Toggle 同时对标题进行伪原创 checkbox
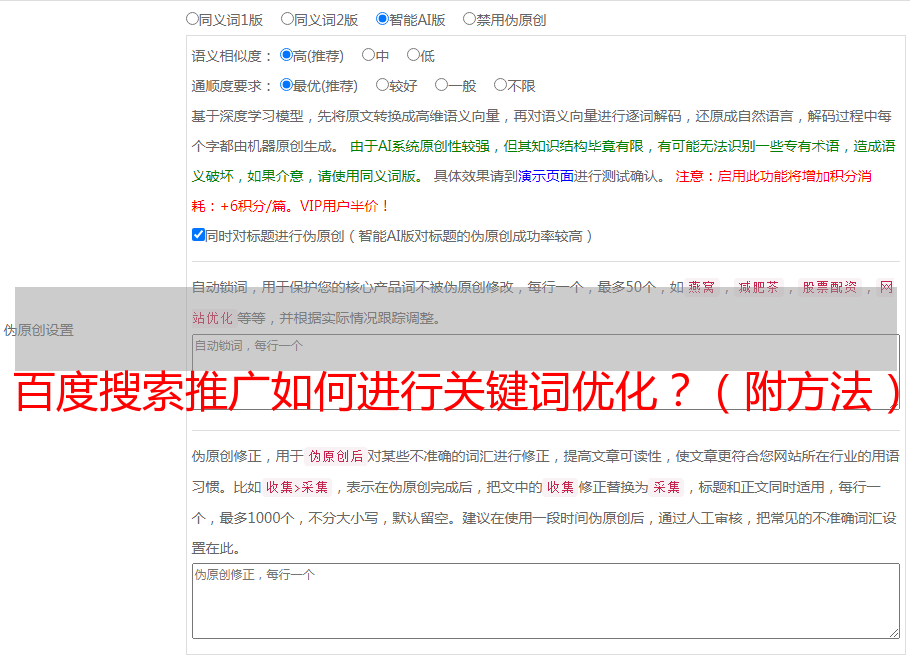The height and width of the screenshot is (658, 911). (198, 235)
